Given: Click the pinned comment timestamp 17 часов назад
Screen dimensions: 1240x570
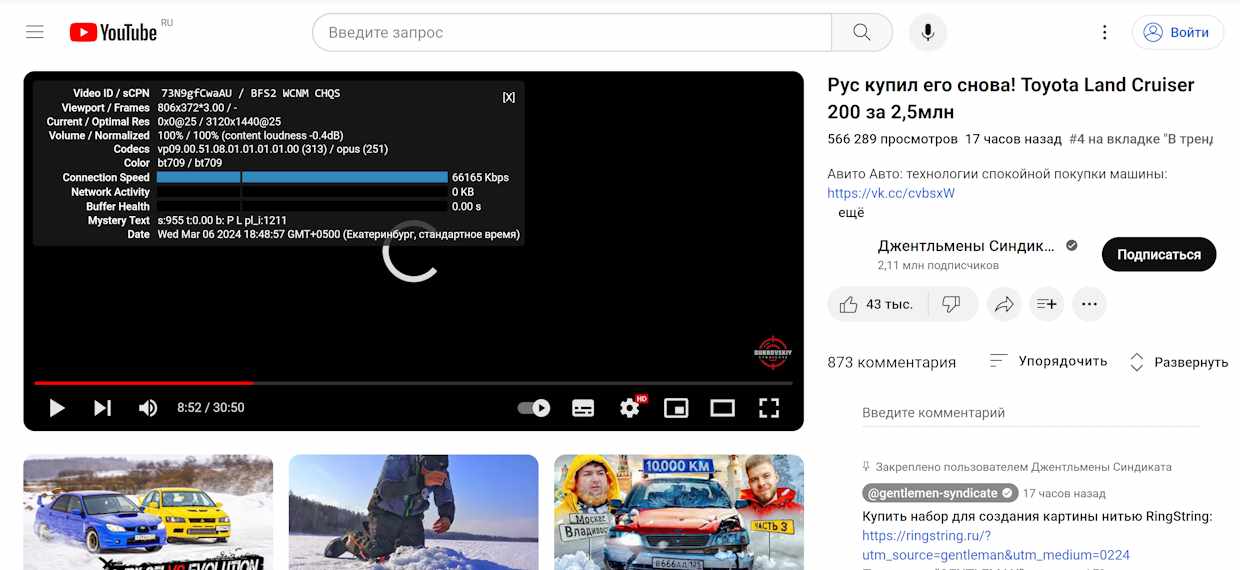Looking at the screenshot, I should [x=1064, y=493].
